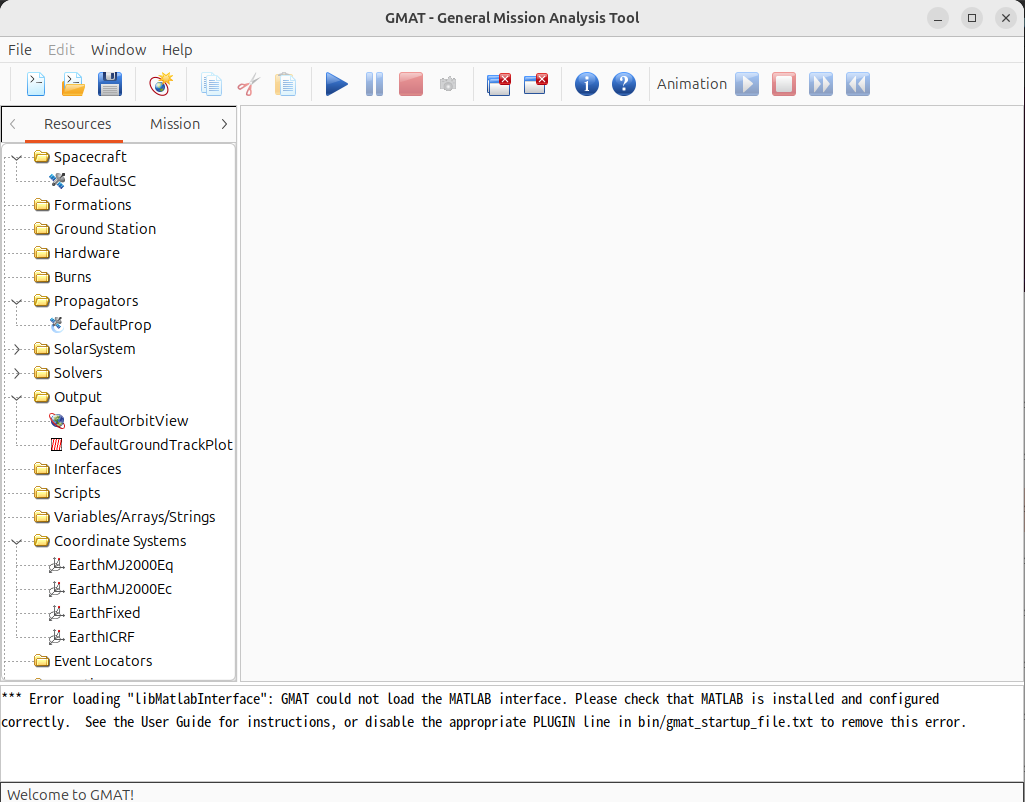Collapse the Spacecraft folder

click(17, 158)
